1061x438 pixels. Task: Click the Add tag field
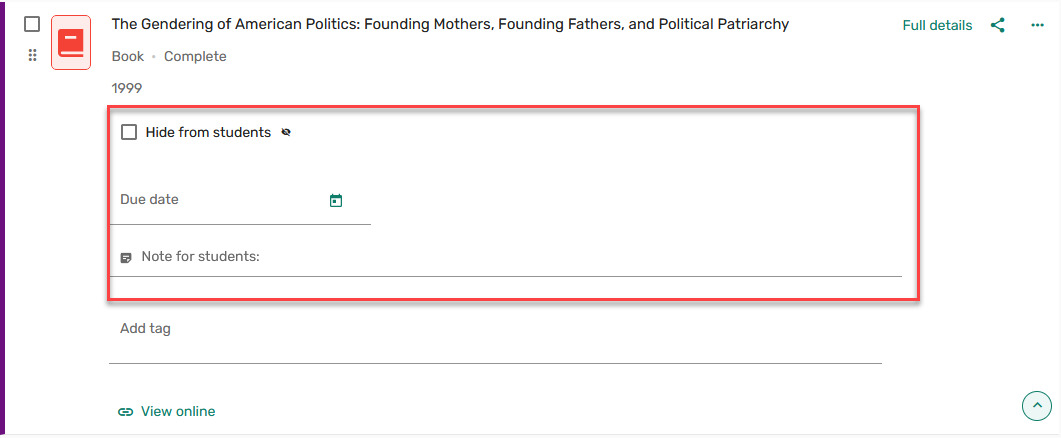495,329
